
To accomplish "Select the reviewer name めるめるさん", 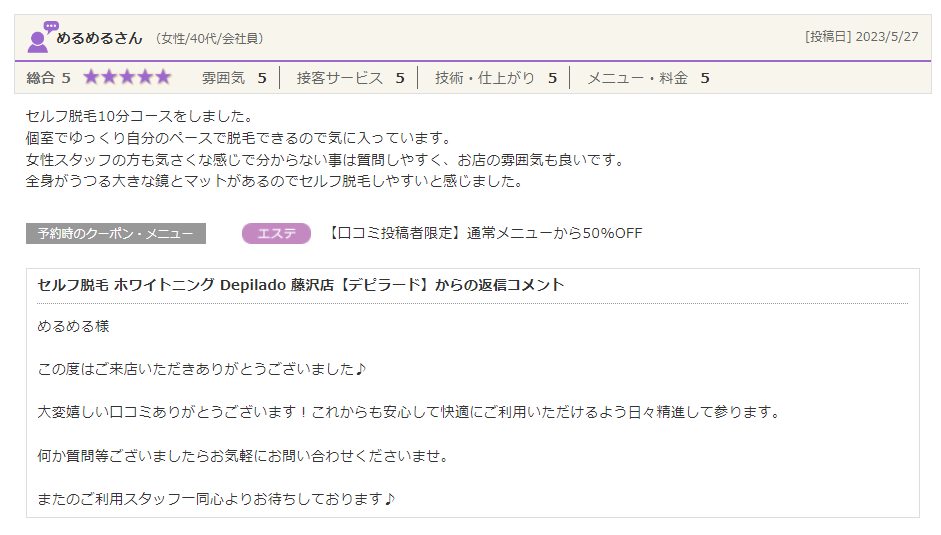I will tap(99, 38).
